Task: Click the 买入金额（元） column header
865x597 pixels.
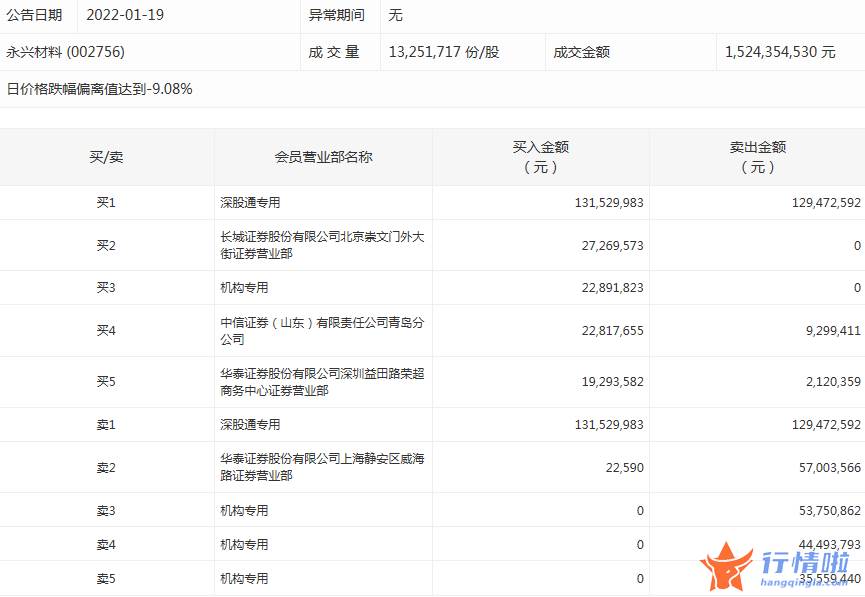Action: click(541, 157)
